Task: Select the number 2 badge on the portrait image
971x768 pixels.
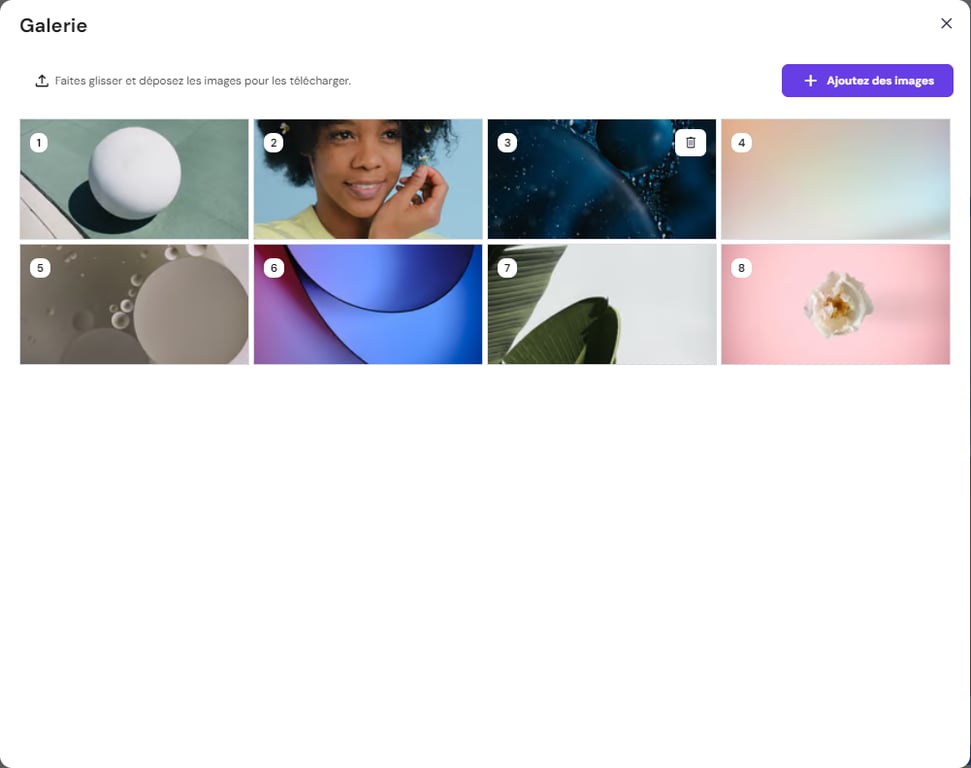Action: [273, 142]
